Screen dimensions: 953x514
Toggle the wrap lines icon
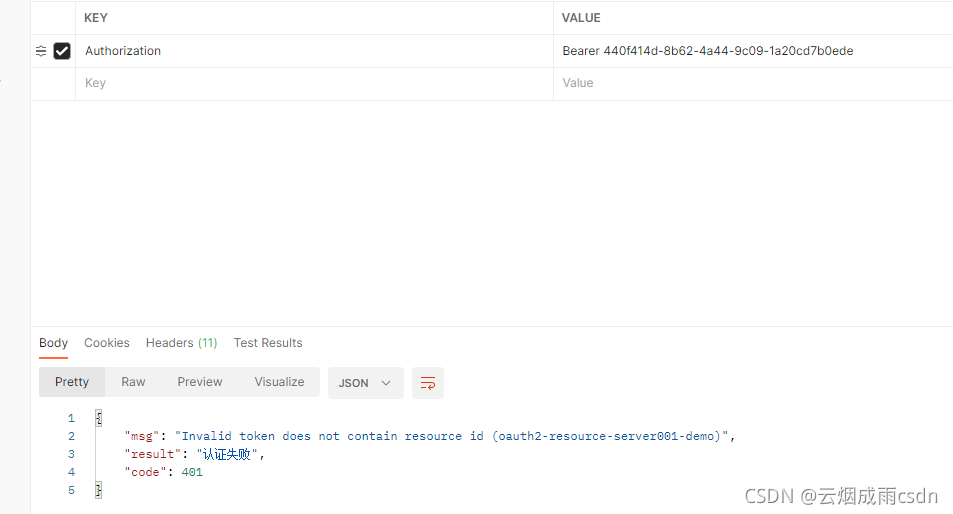click(428, 383)
